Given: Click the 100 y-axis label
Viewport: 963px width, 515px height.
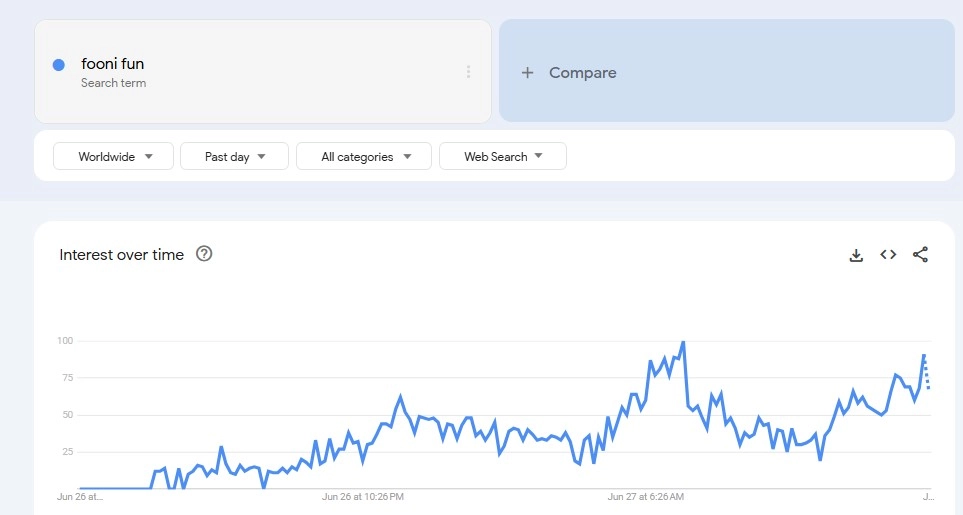Looking at the screenshot, I should coord(65,341).
